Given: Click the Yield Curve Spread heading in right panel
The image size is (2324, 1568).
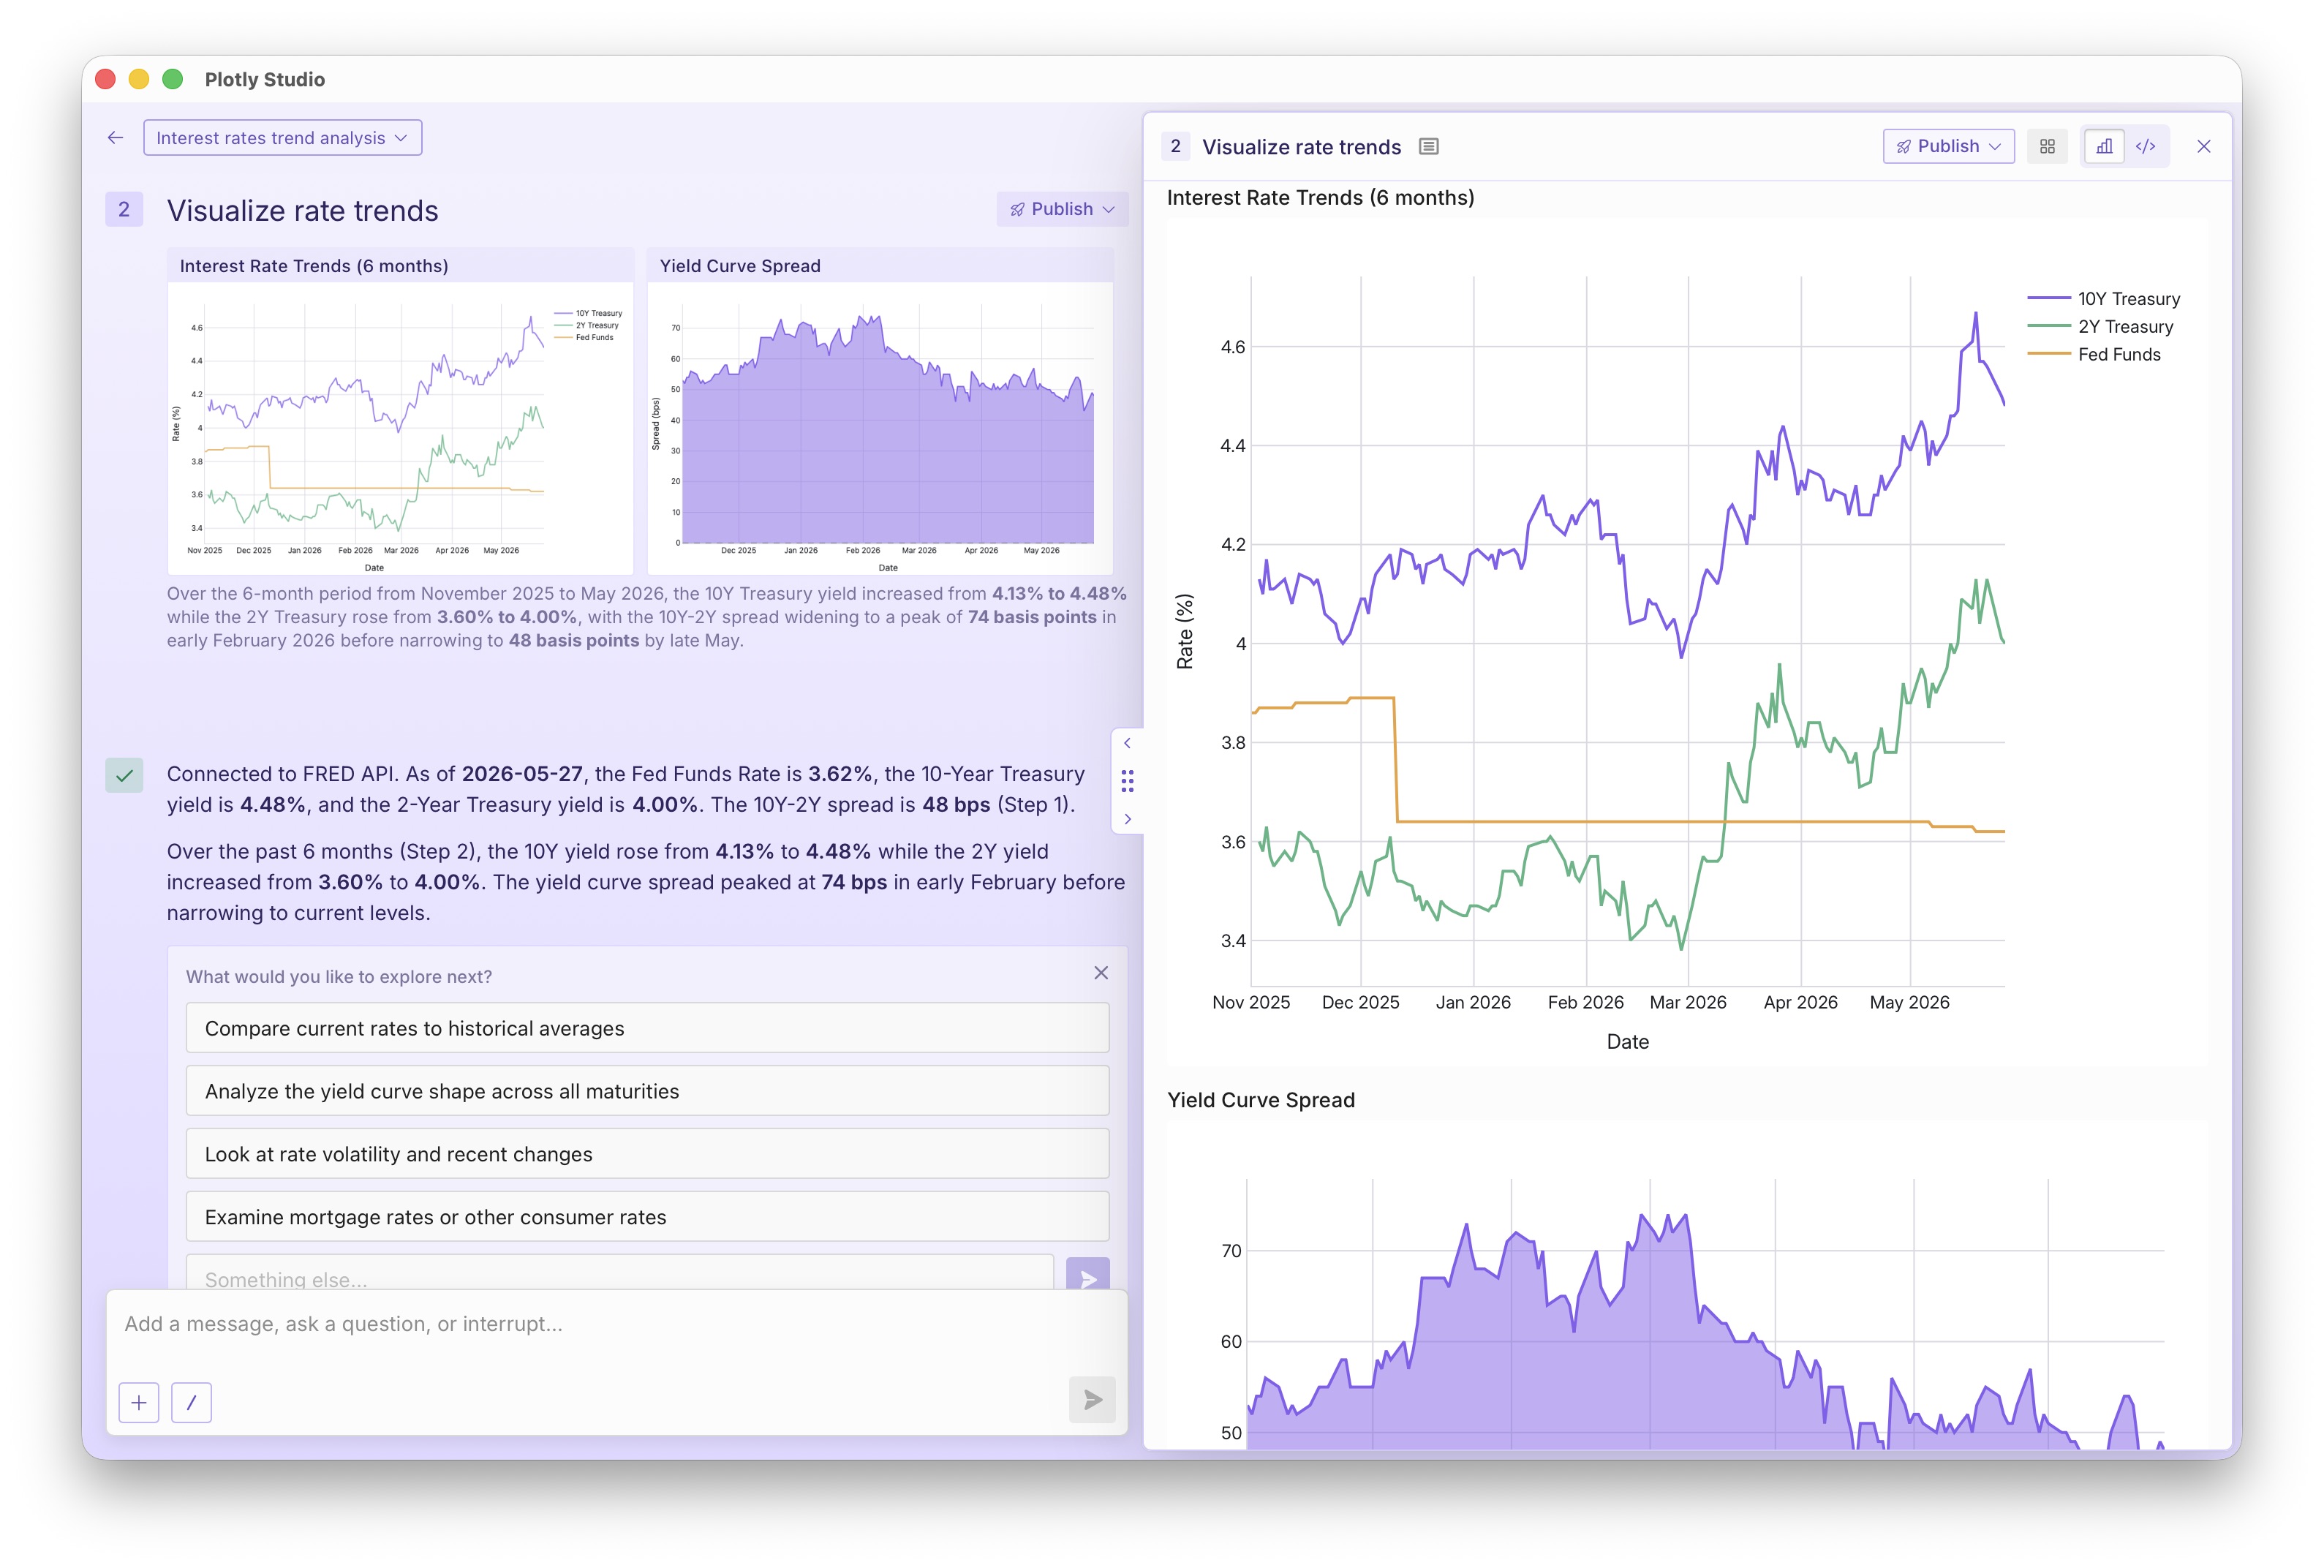Looking at the screenshot, I should click(x=1261, y=1100).
